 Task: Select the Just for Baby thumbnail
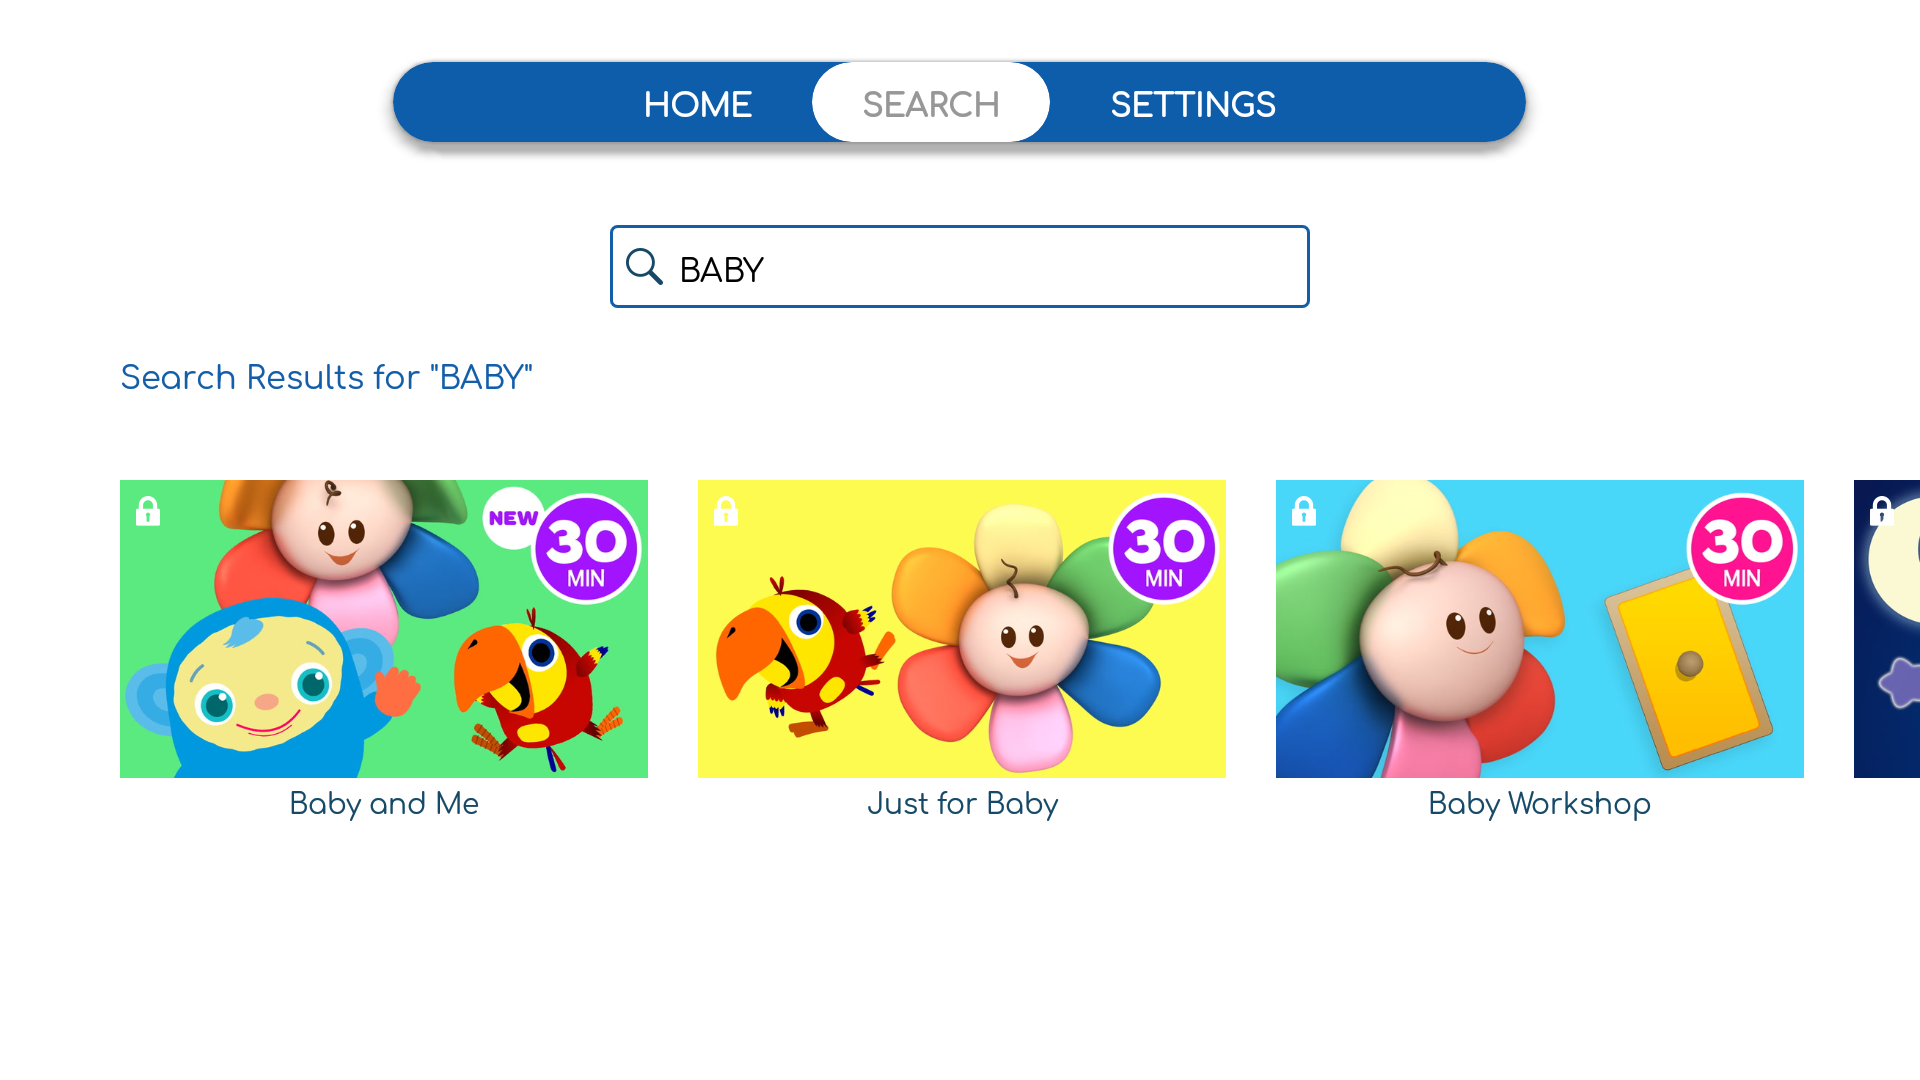click(961, 628)
